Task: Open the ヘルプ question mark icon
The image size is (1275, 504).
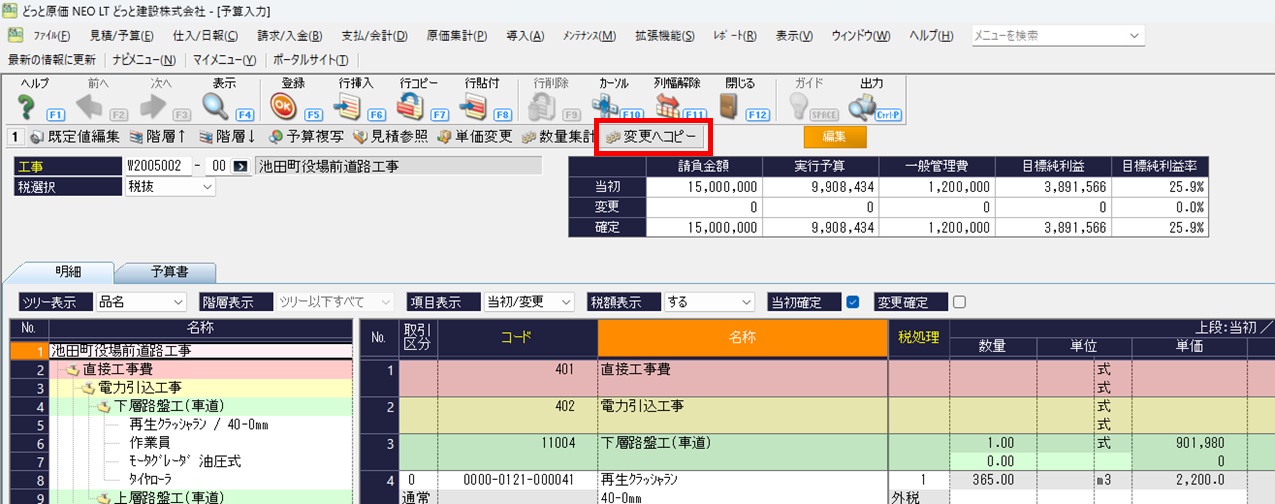Action: pyautogui.click(x=27, y=105)
